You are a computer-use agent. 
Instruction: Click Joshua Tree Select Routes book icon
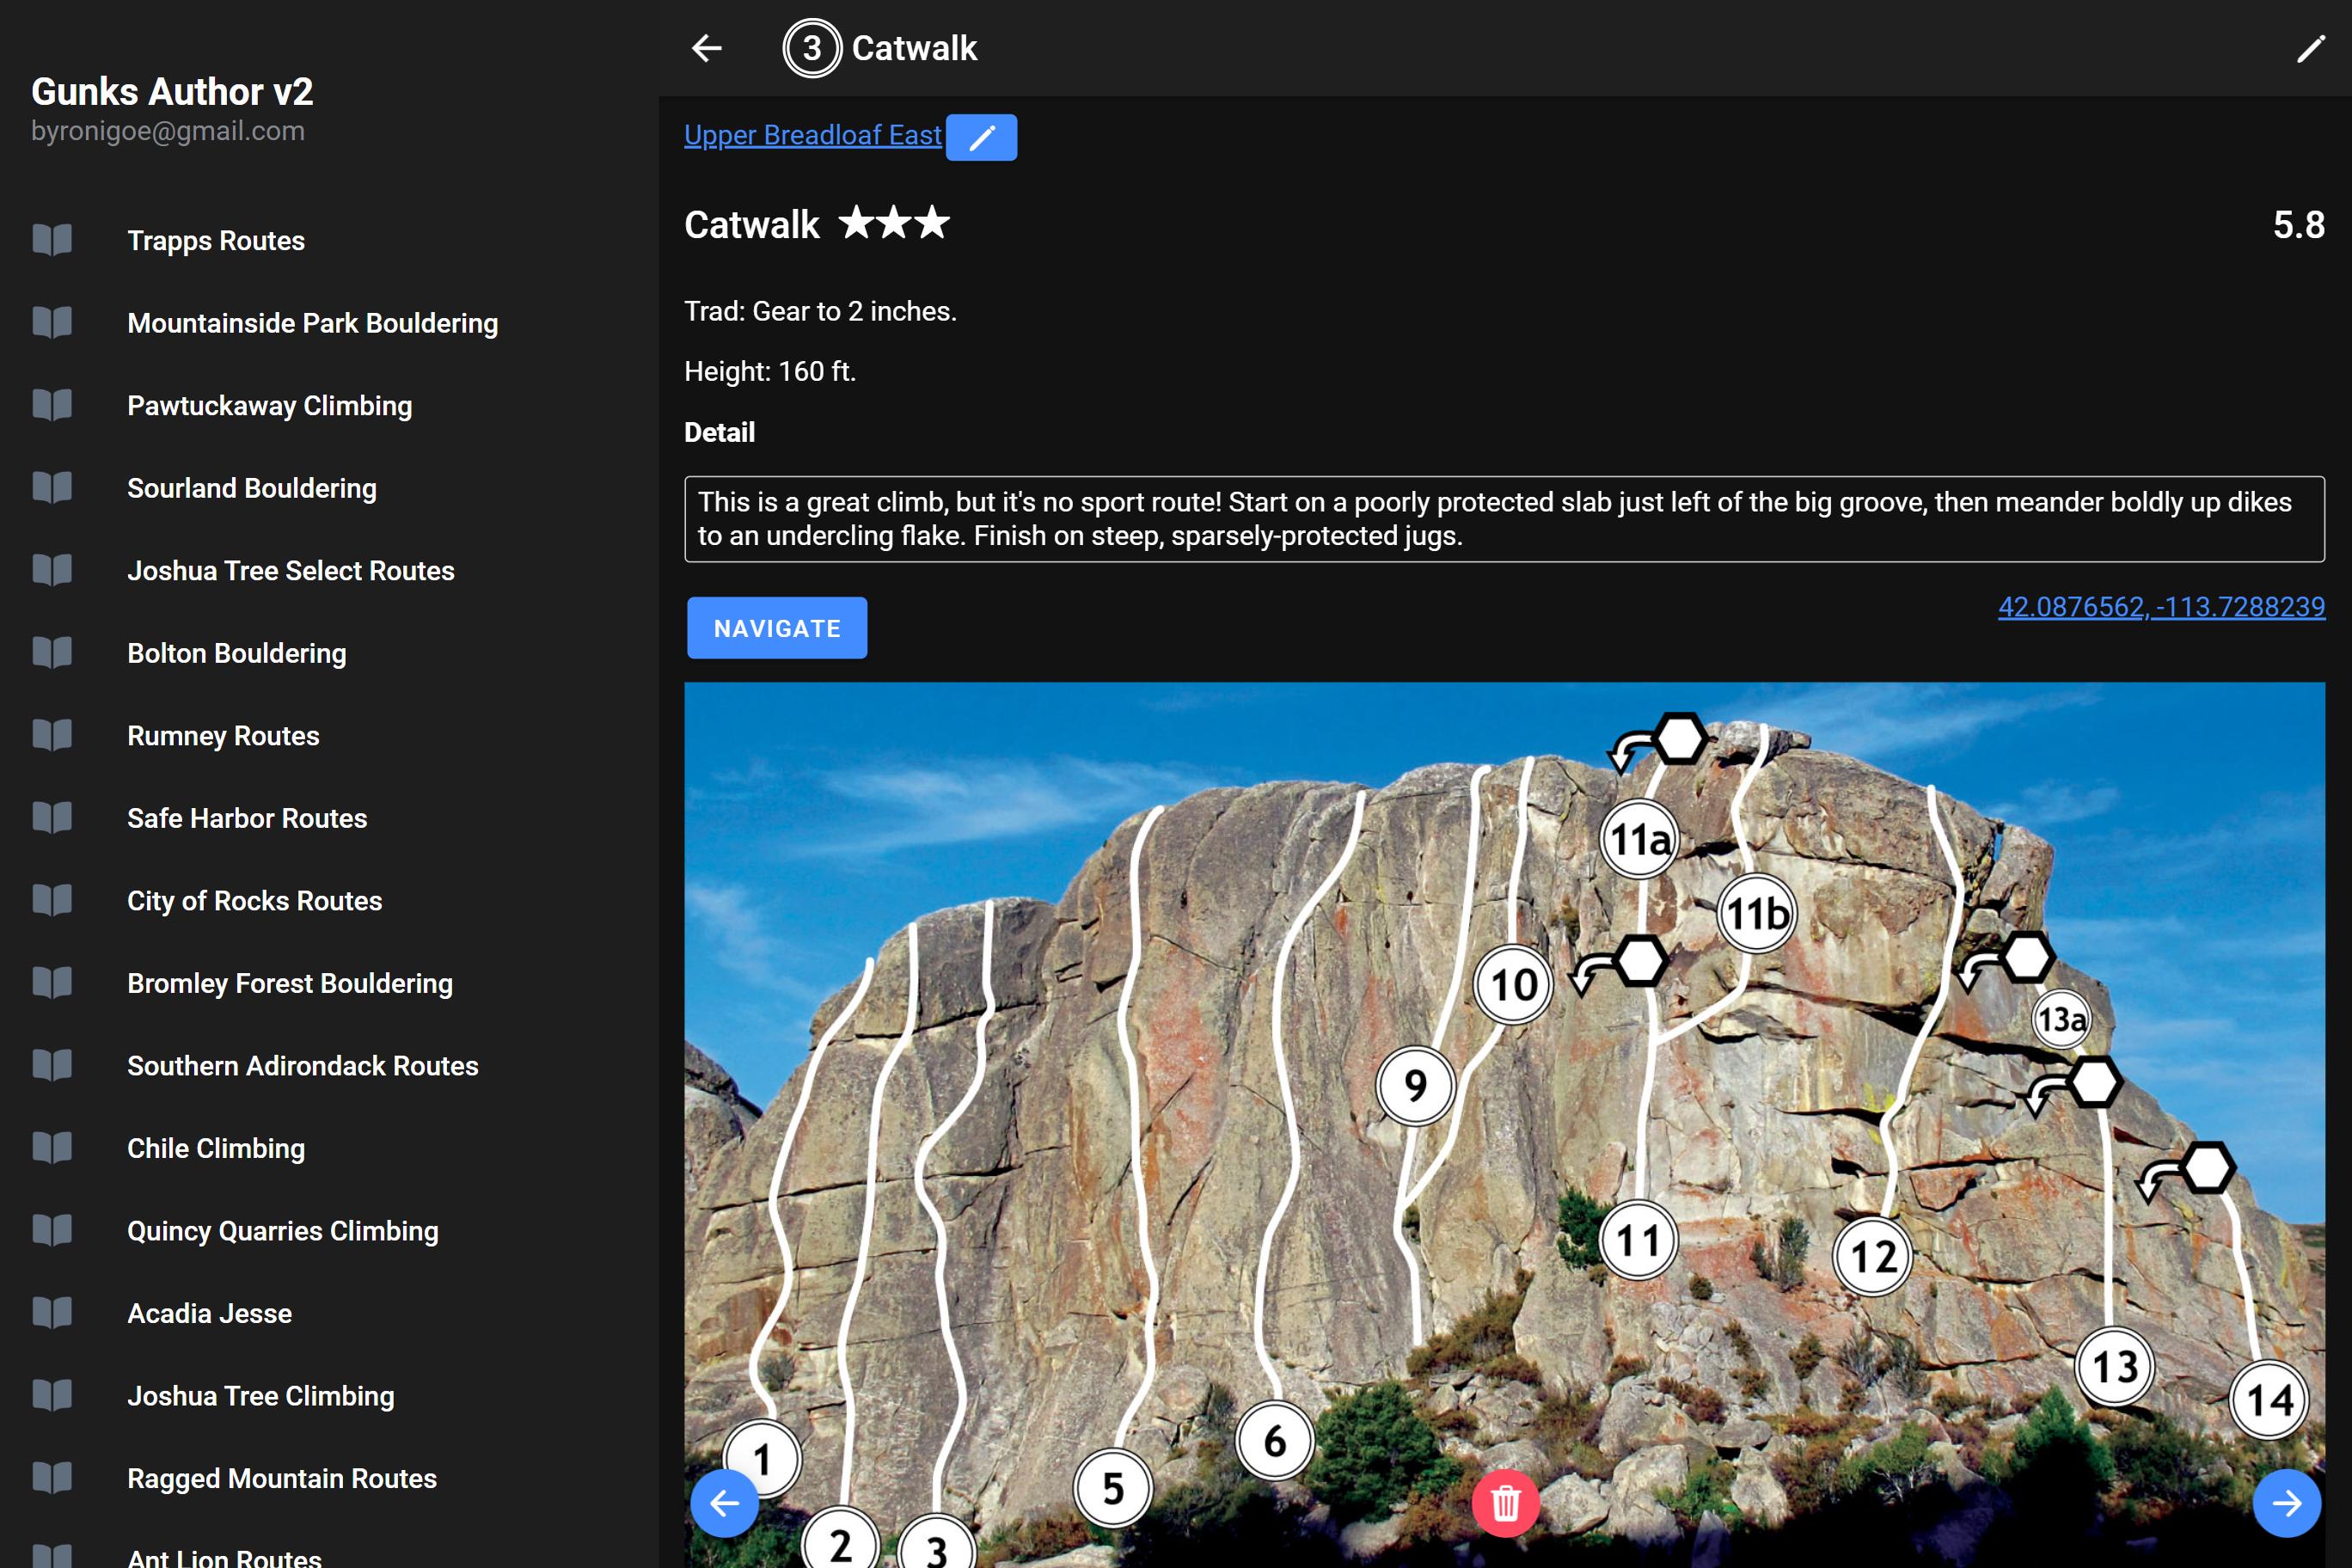52,570
